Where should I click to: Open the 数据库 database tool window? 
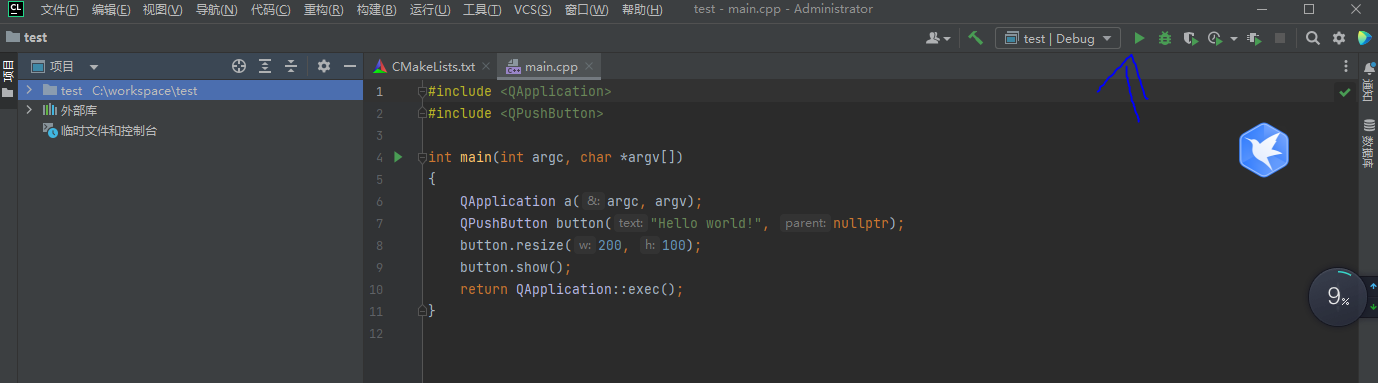(1368, 142)
